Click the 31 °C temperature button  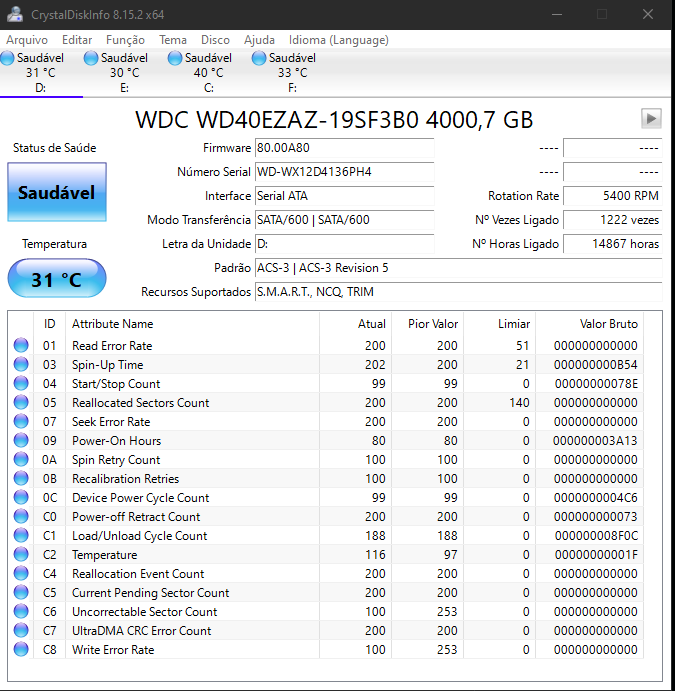tap(57, 279)
